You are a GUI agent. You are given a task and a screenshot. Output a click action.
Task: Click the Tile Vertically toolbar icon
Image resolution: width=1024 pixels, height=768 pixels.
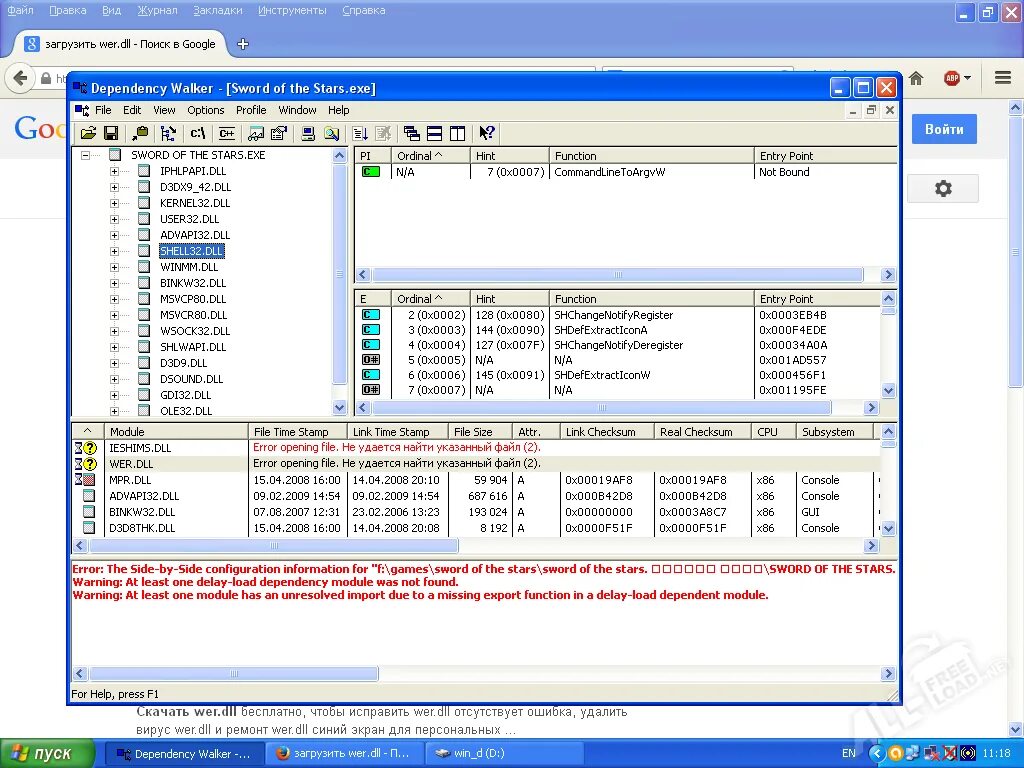[x=458, y=134]
